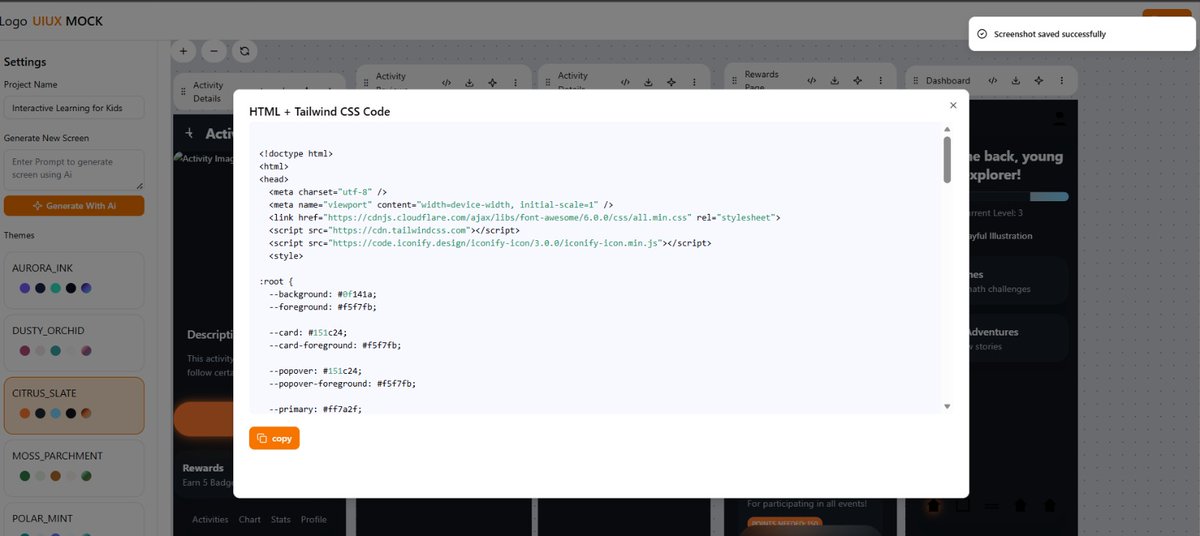Click the "Screenshot saved successfully" toast message
The width and height of the screenshot is (1200, 536).
point(1050,34)
